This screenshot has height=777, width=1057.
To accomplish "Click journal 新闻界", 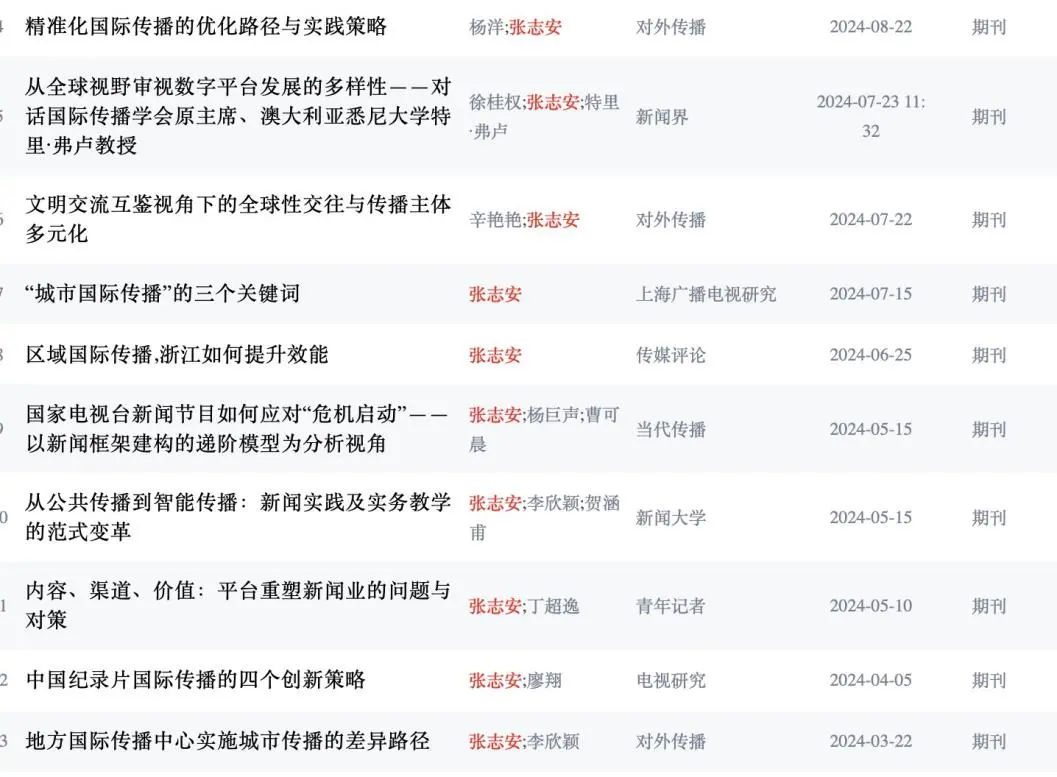I will (x=662, y=117).
